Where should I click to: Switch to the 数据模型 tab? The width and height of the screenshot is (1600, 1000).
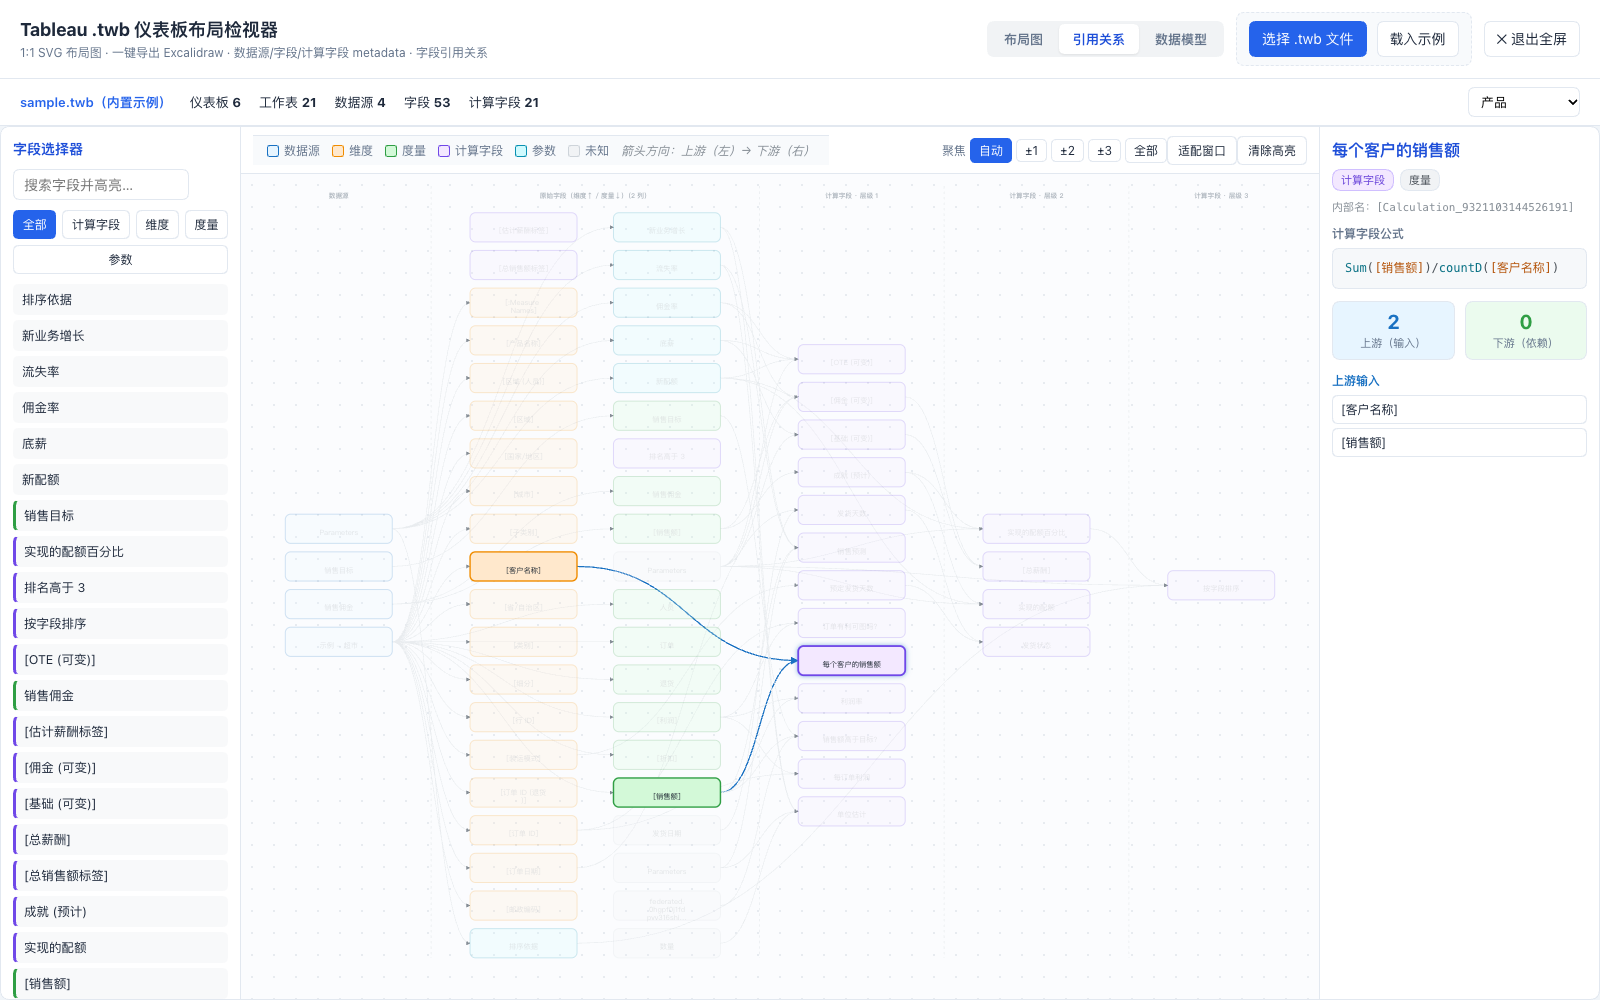tap(1180, 39)
